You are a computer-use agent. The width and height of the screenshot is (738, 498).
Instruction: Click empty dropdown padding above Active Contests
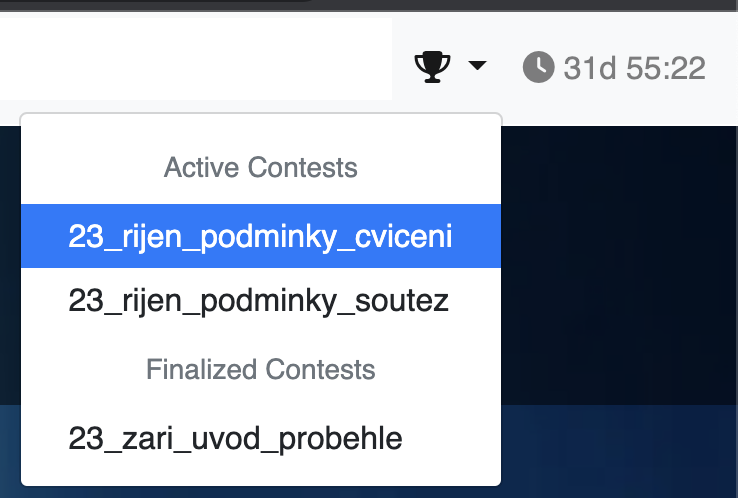coord(260,130)
